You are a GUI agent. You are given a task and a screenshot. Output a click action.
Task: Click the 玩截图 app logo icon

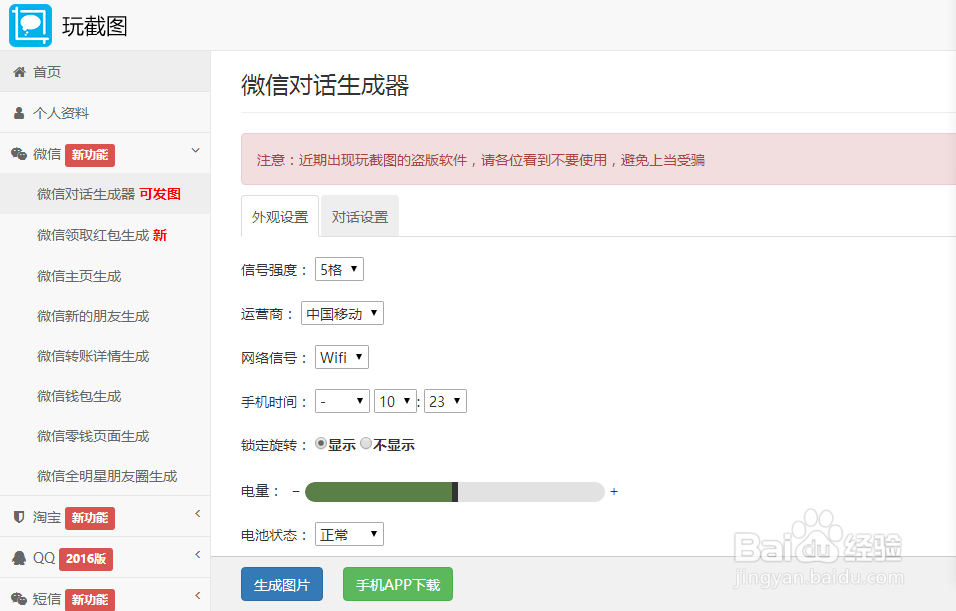tap(30, 27)
